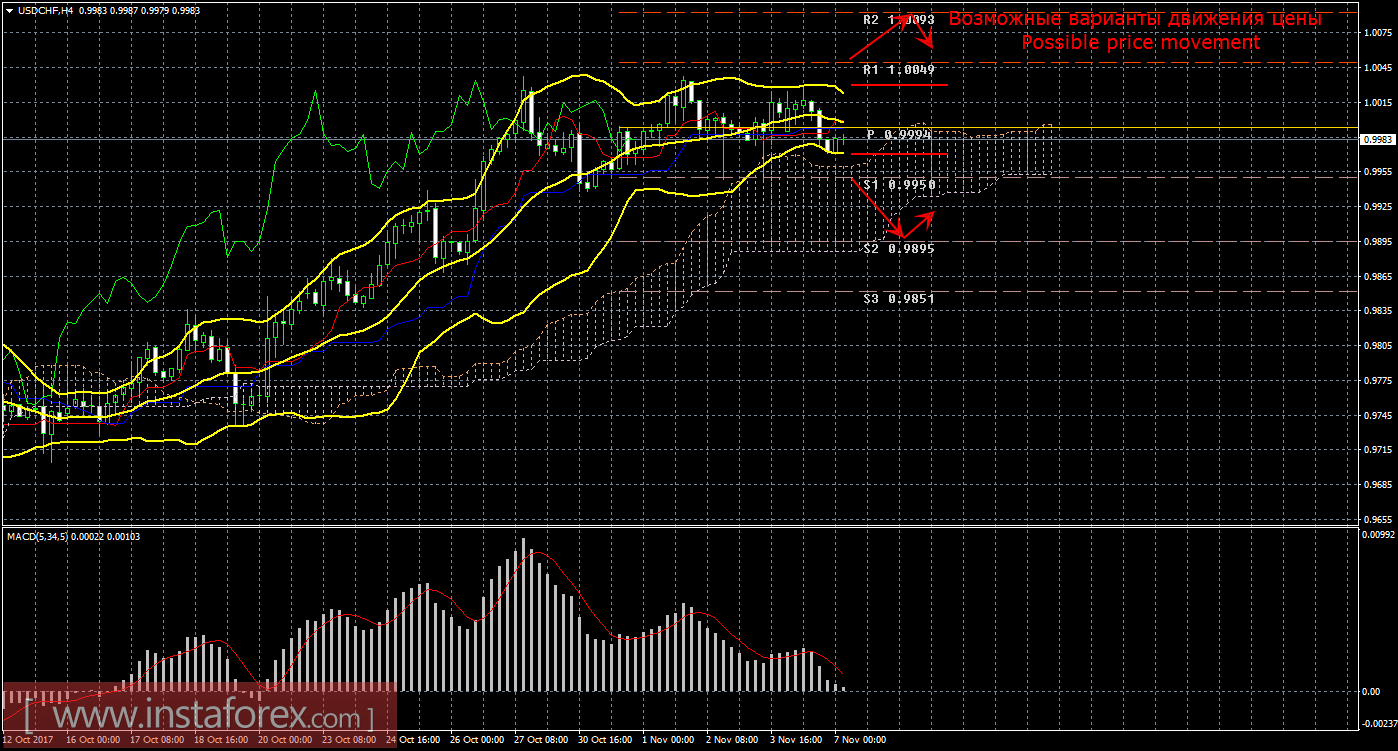The height and width of the screenshot is (751, 1398).
Task: Click the 'Возможные варианты движения цены' caption
Action: point(1135,19)
